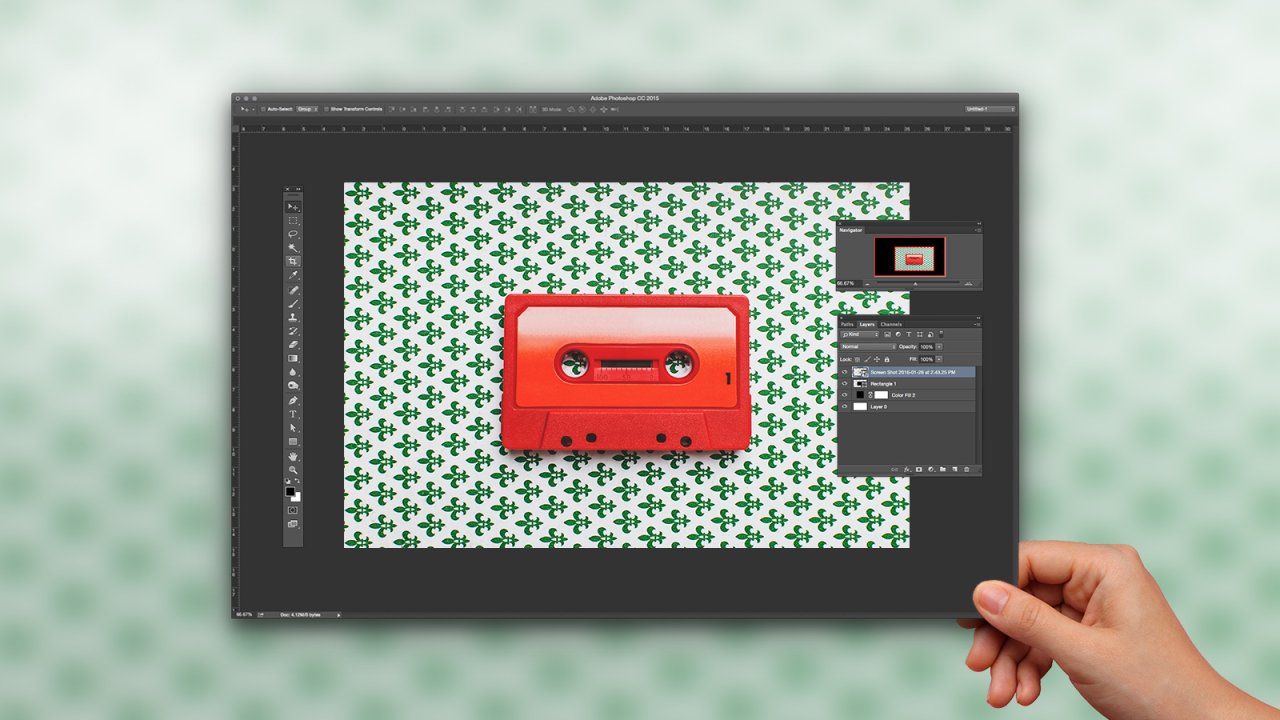Click the Create New Layer icon
The width and height of the screenshot is (1280, 720).
coord(955,468)
